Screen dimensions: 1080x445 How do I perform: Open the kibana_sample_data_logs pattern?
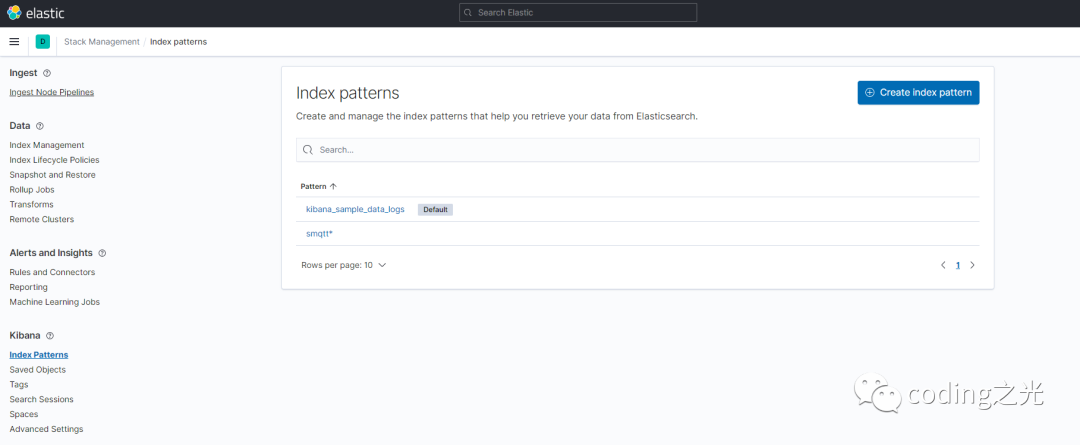click(355, 209)
